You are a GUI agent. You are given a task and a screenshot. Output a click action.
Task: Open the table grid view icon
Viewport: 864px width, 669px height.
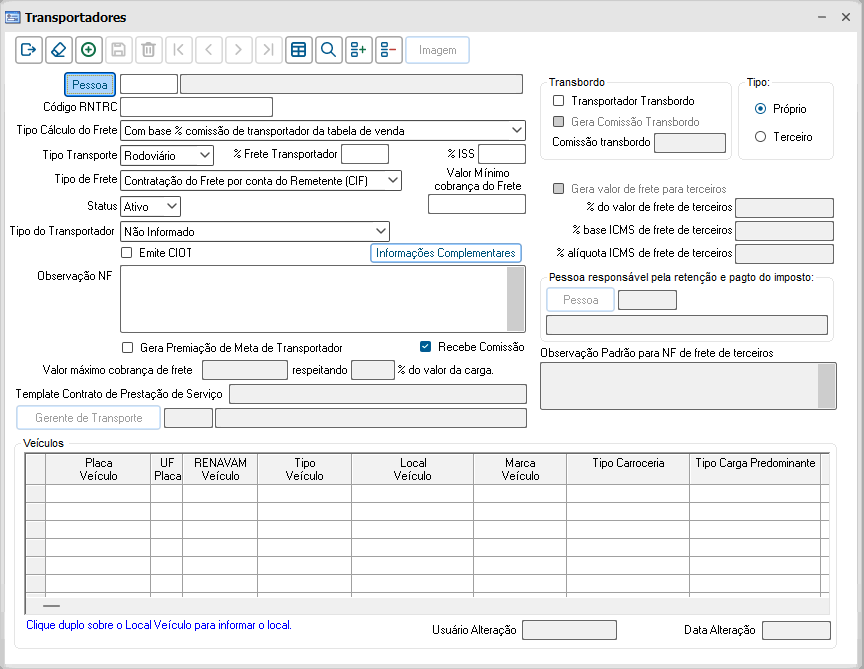[299, 50]
